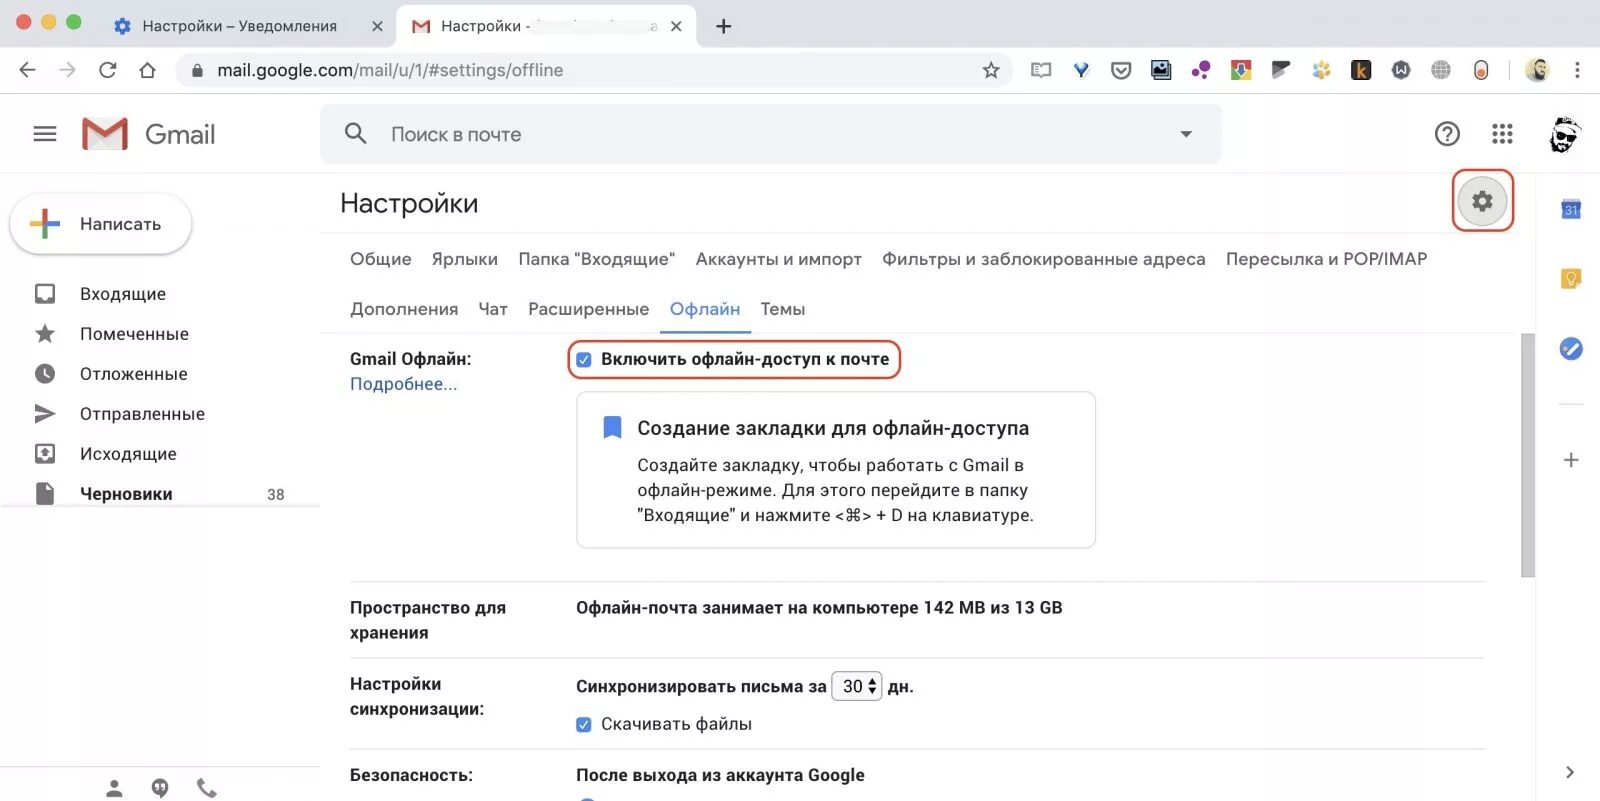
Task: Open Google Tasks side panel icon
Action: pos(1571,348)
